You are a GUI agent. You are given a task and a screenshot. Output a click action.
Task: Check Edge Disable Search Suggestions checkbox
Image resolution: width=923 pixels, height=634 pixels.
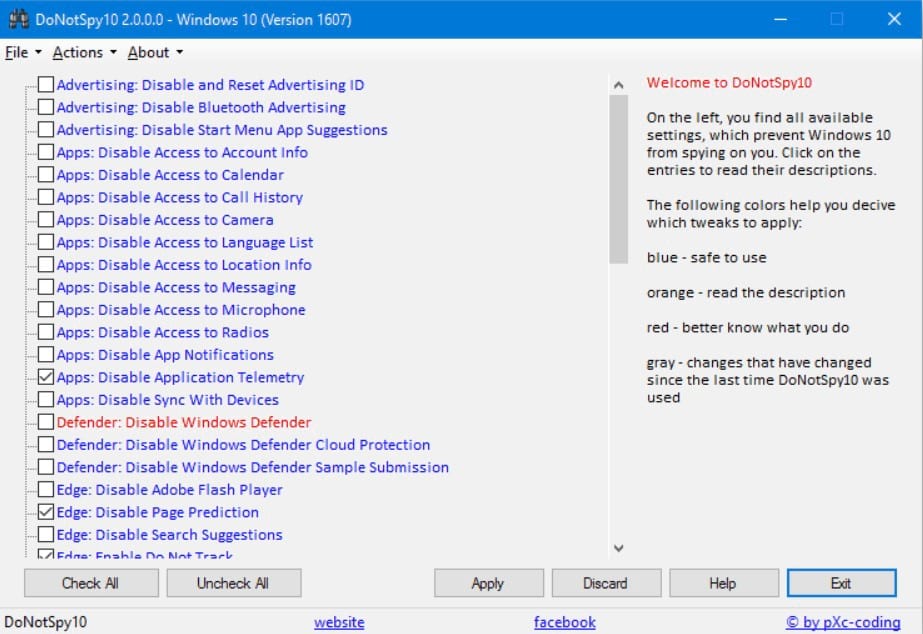(46, 534)
